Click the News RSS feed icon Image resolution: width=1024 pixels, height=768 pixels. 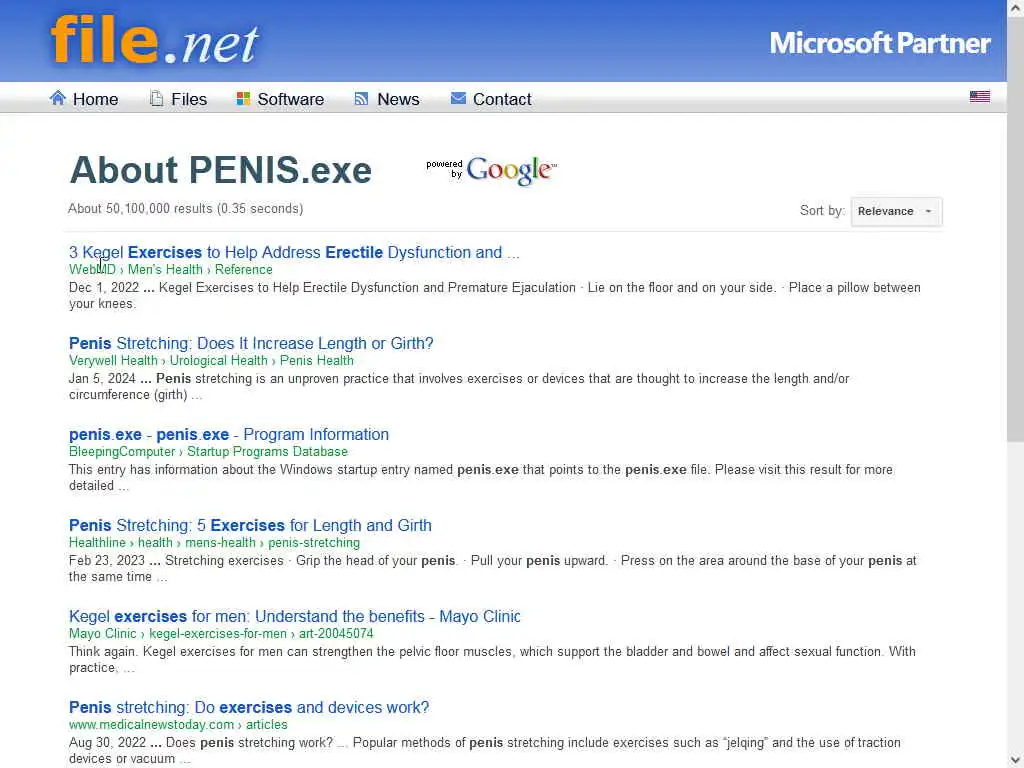click(x=362, y=98)
